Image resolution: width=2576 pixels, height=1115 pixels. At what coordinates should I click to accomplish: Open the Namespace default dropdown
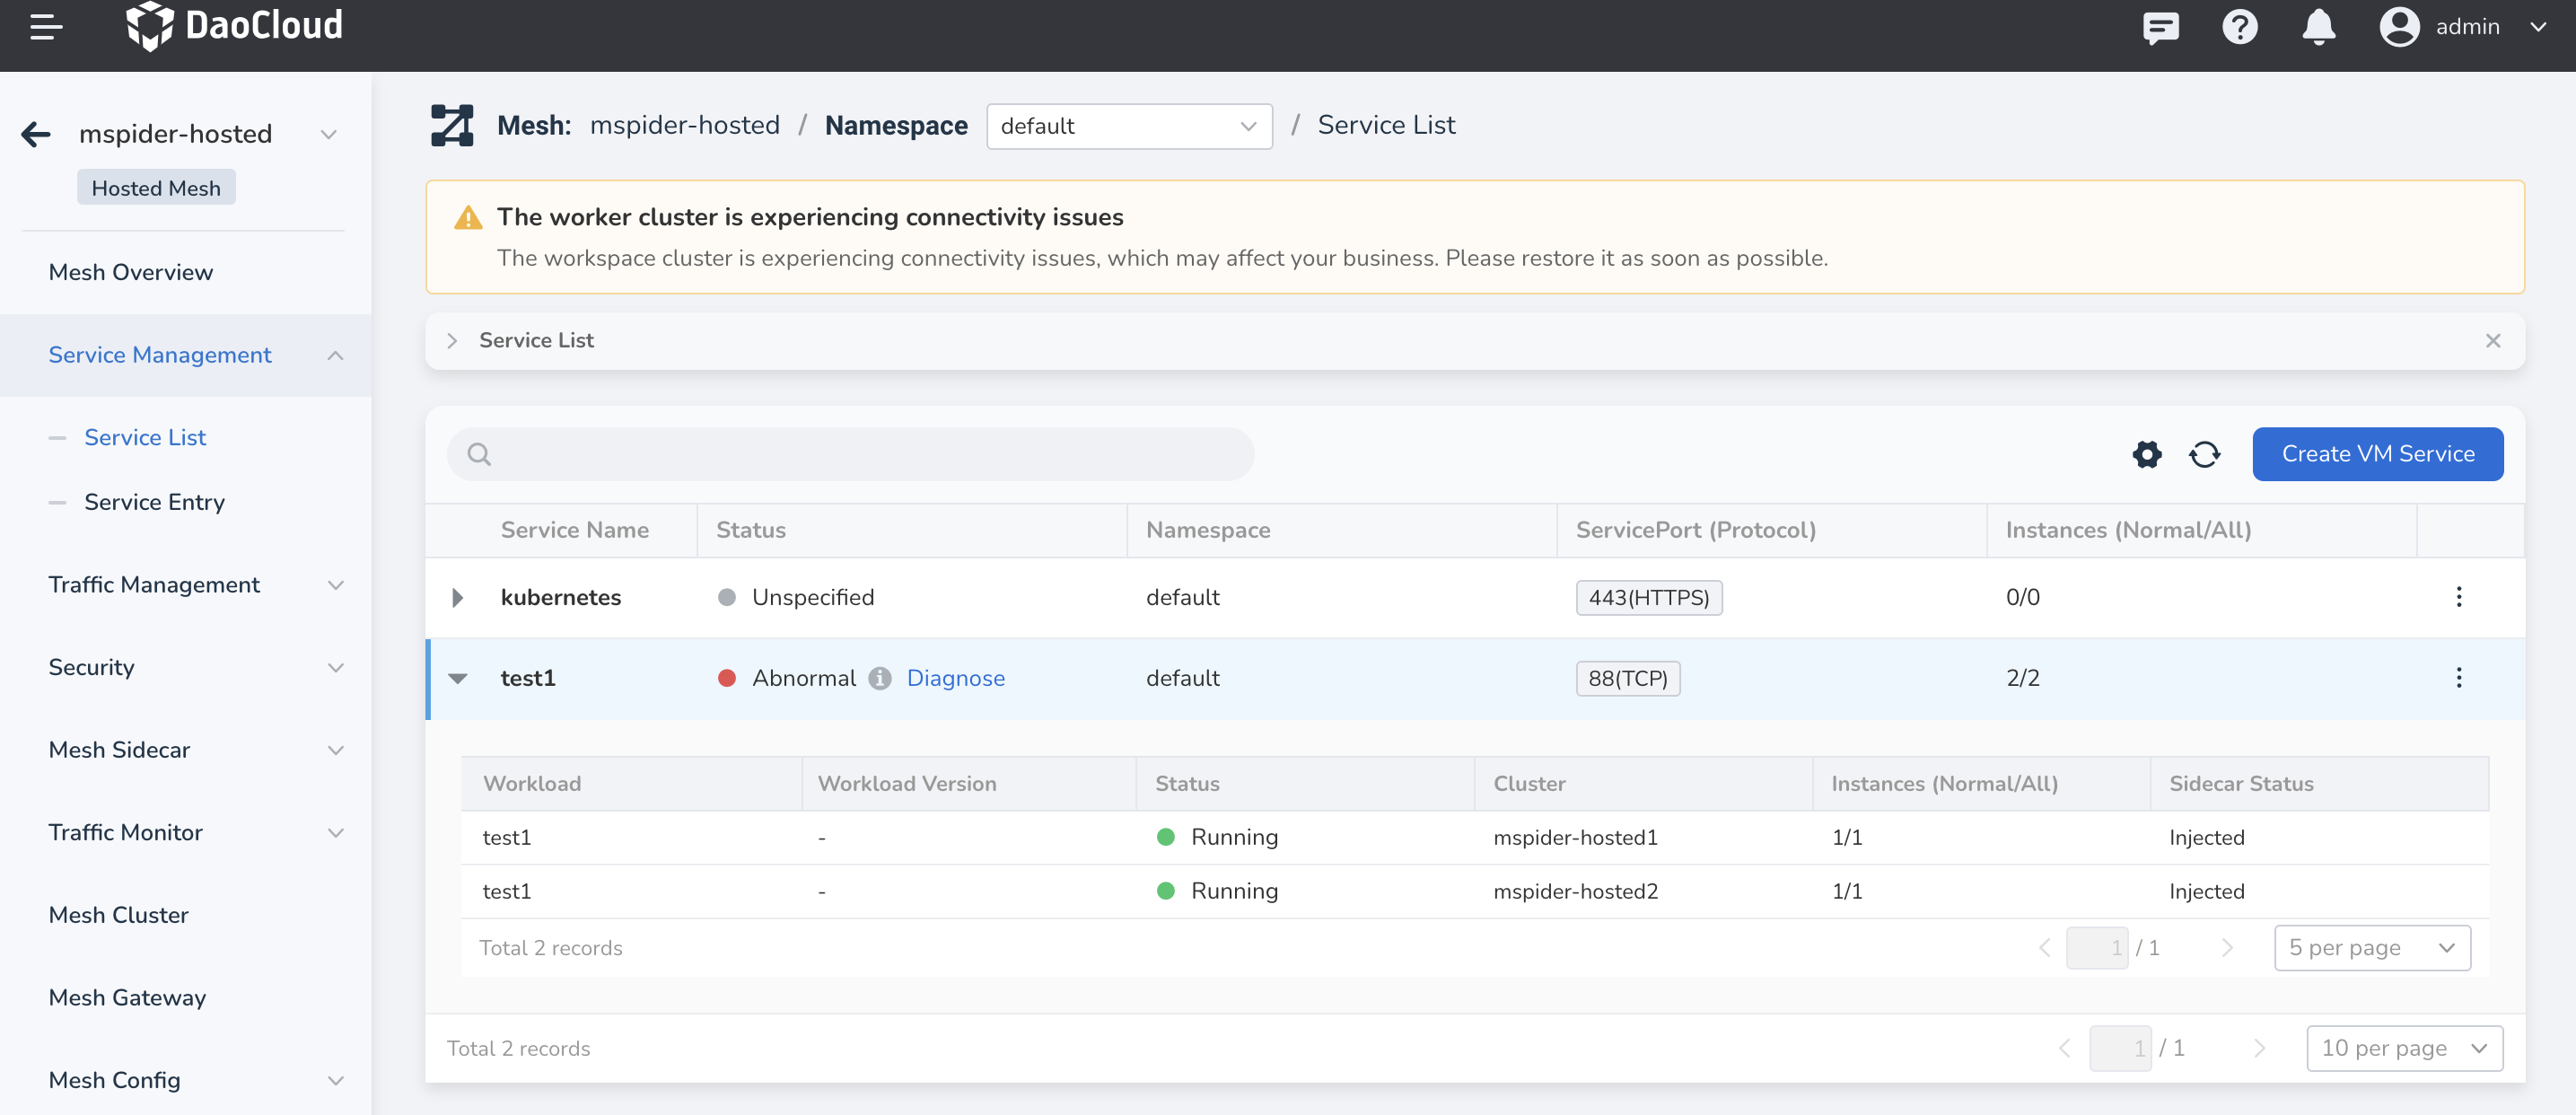[x=1128, y=127]
